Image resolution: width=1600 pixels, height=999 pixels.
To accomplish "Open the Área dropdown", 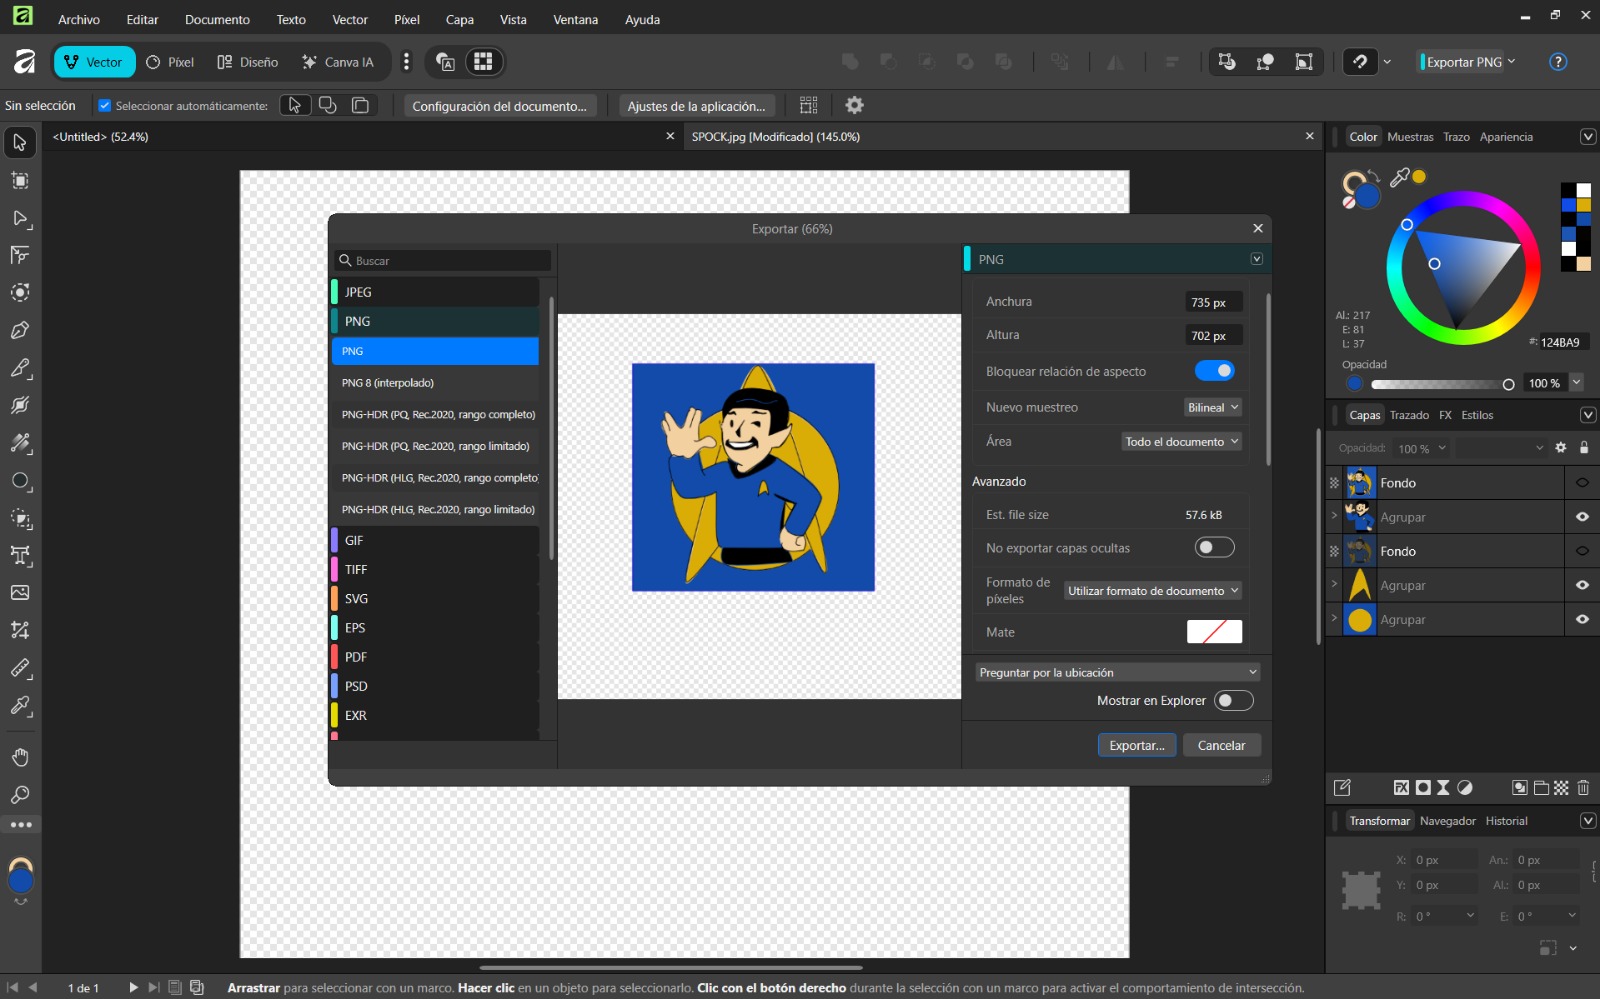I will click(x=1181, y=441).
